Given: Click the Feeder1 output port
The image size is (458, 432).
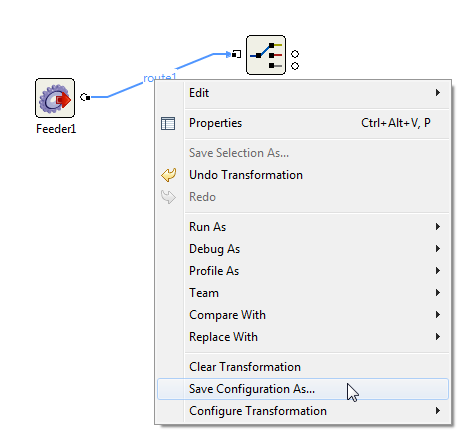Looking at the screenshot, I should (x=85, y=97).
